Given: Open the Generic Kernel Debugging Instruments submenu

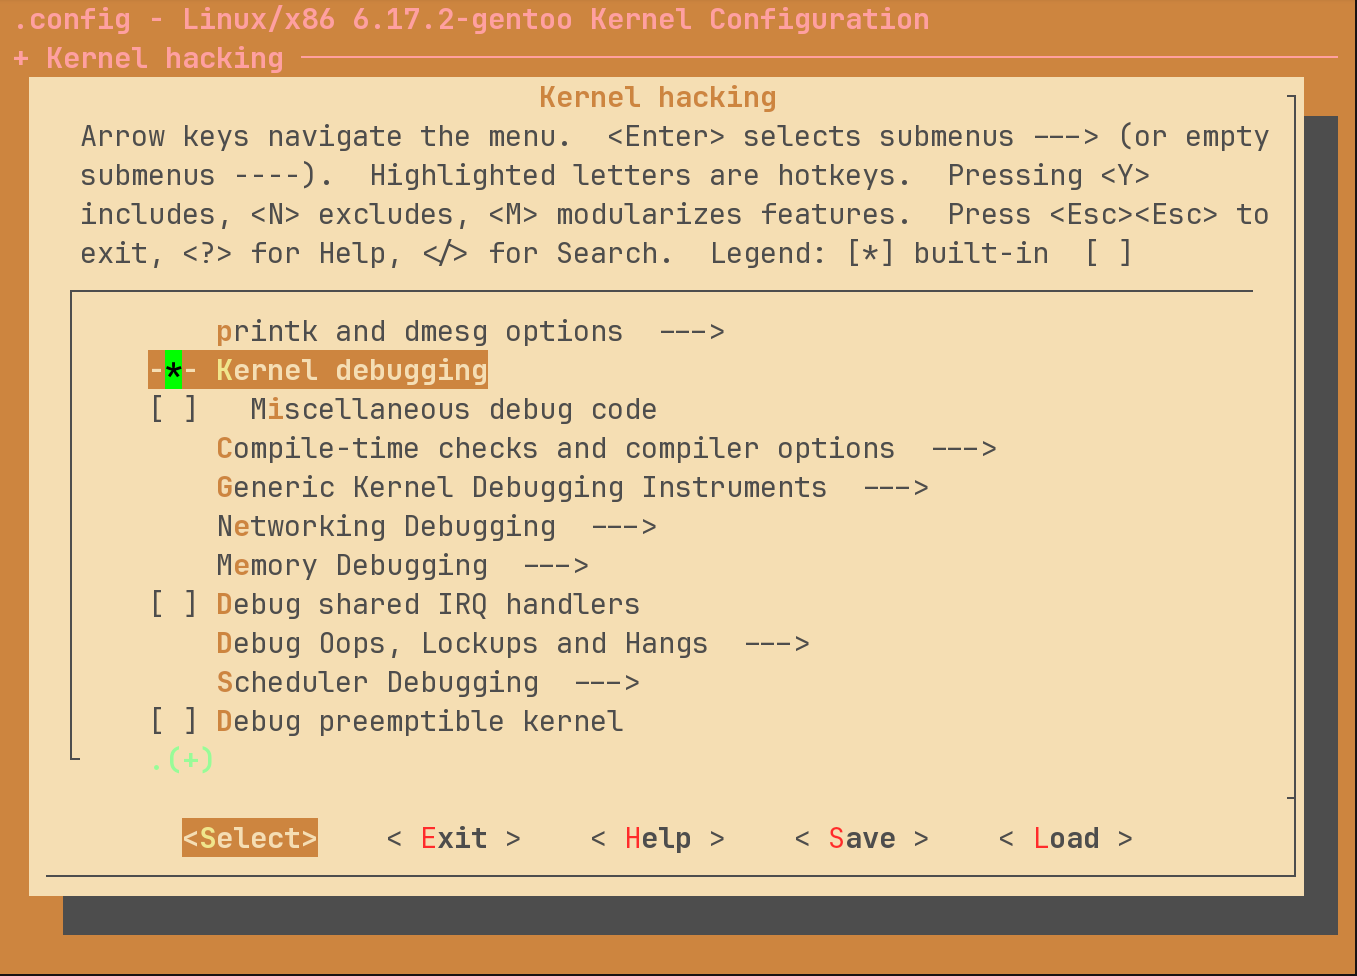Looking at the screenshot, I should click(x=521, y=488).
